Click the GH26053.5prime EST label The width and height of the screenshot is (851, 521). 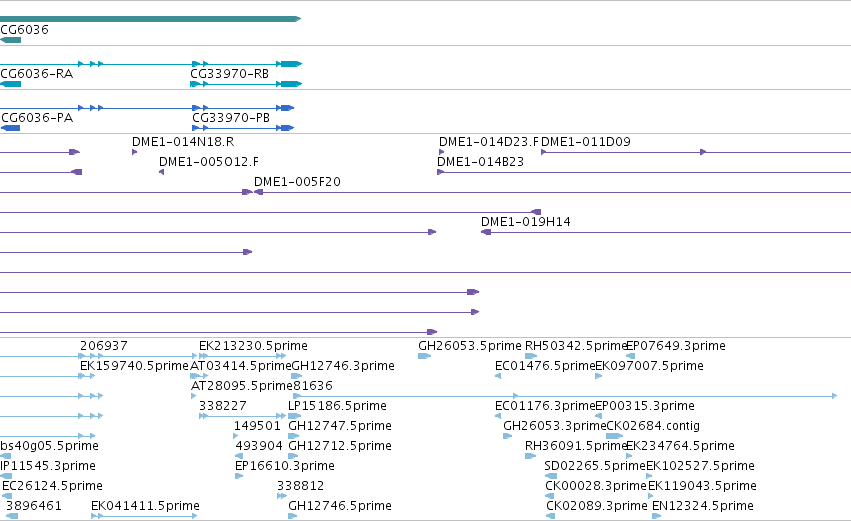click(x=469, y=346)
